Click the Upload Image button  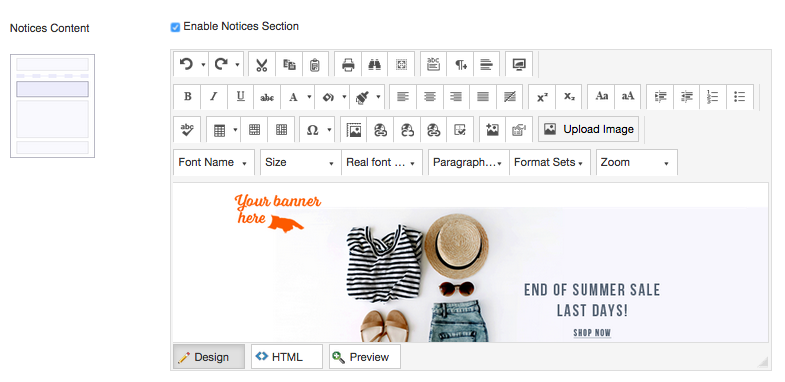[589, 129]
